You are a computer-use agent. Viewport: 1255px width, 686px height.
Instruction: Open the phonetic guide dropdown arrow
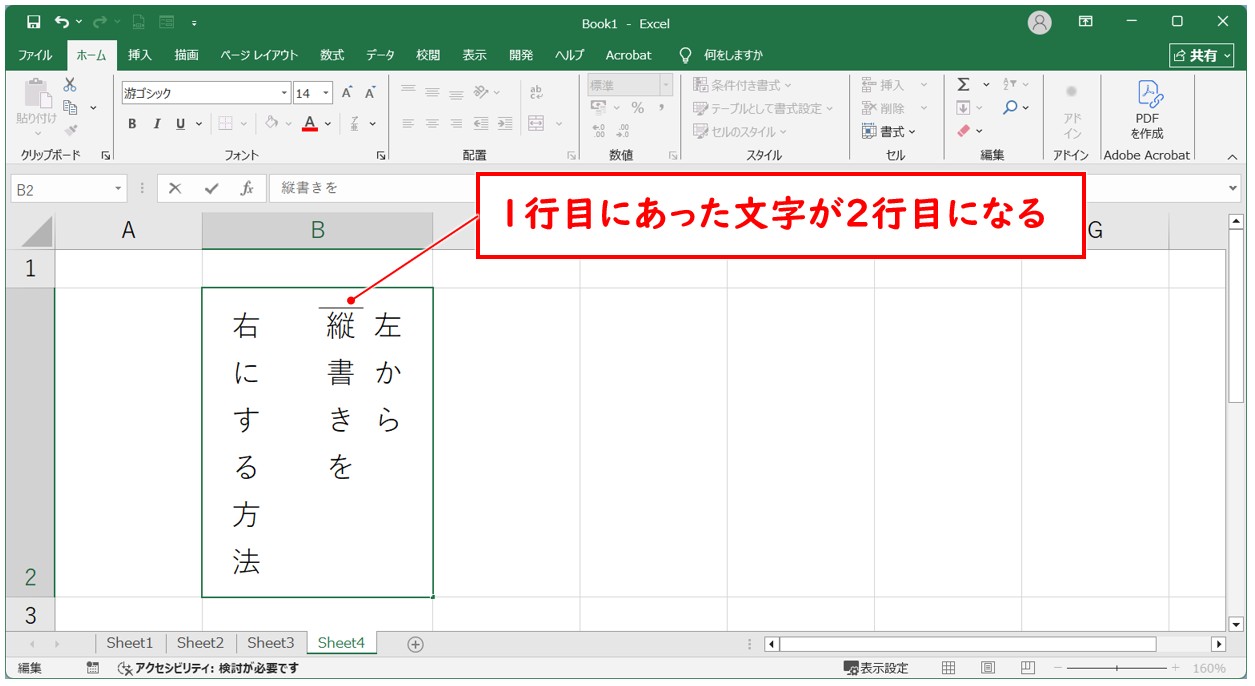373,124
